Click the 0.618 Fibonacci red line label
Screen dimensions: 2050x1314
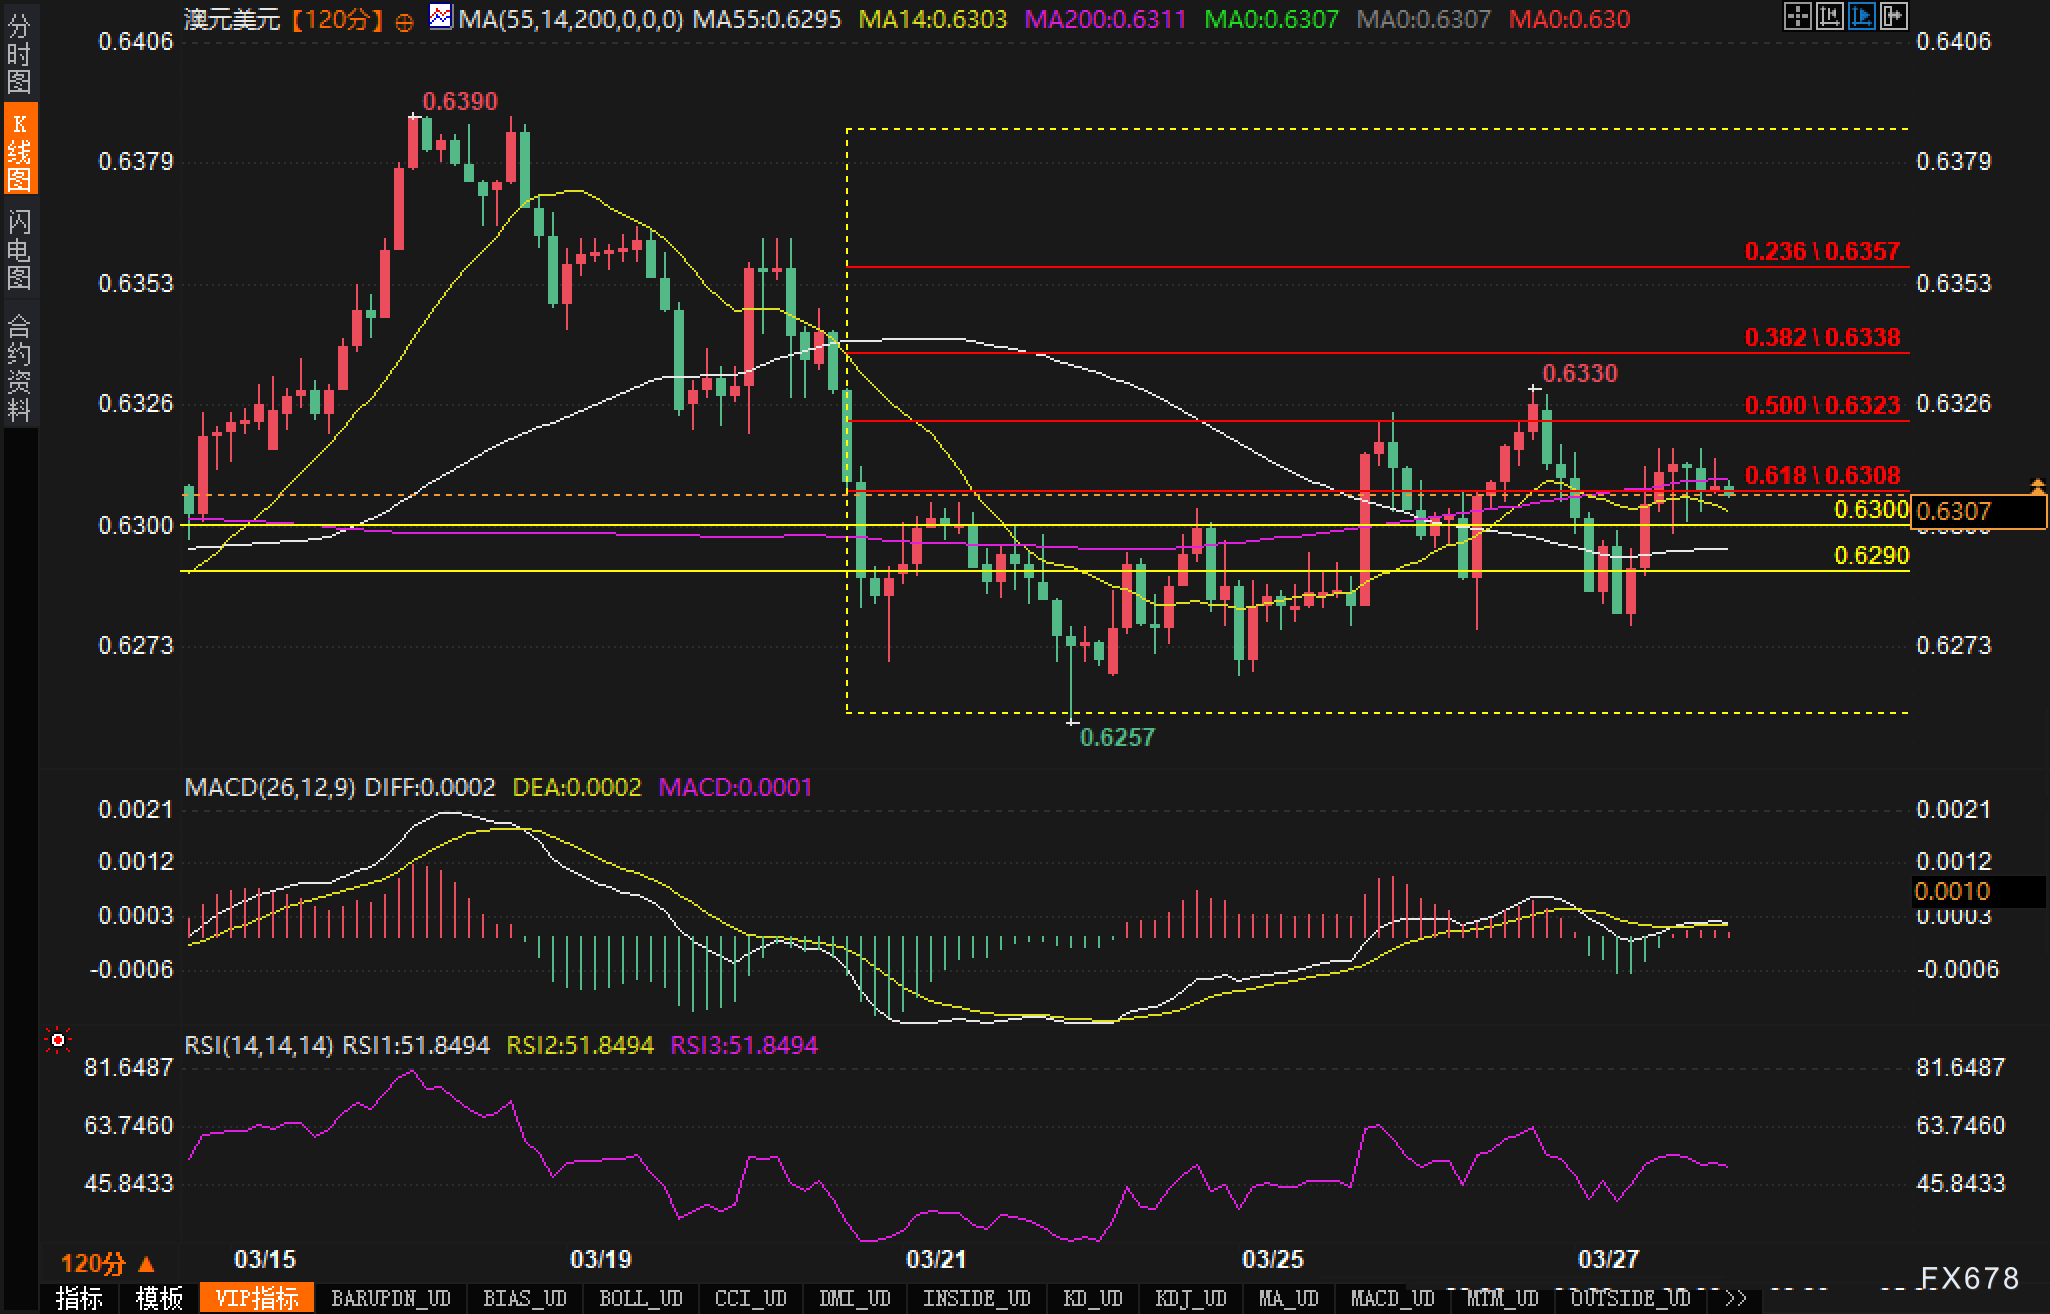point(1821,475)
